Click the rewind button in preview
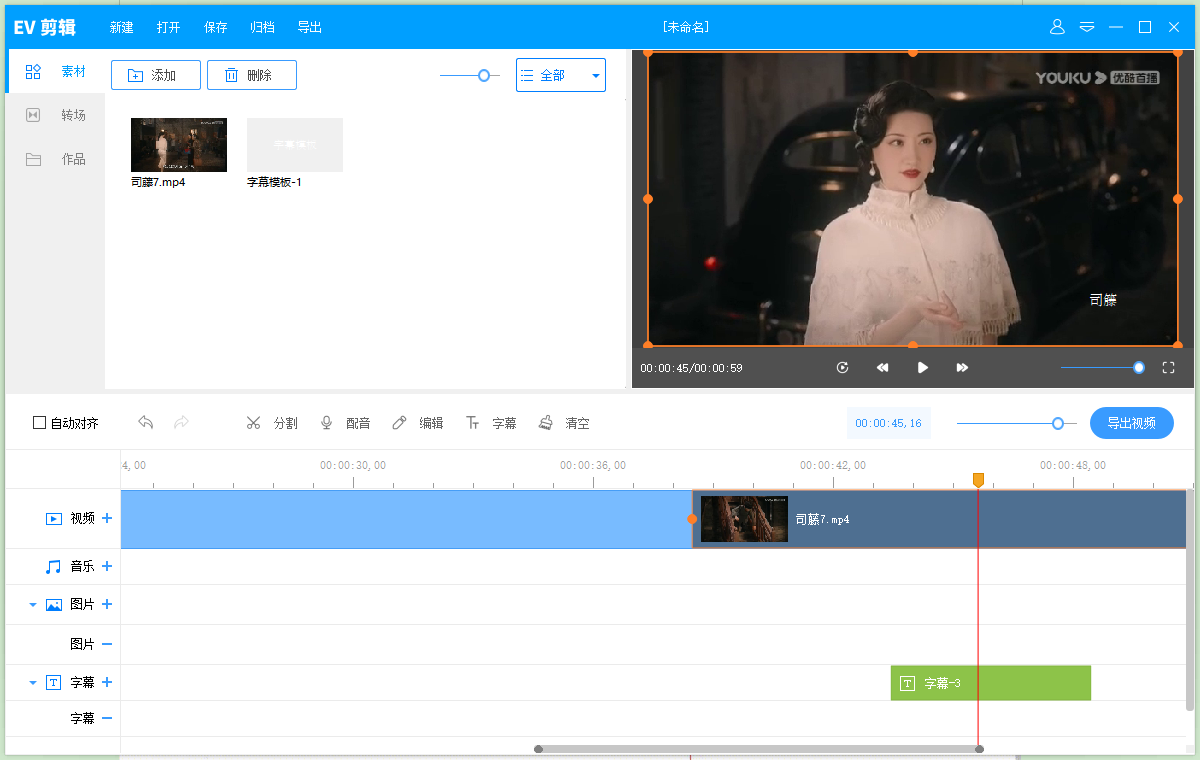 [882, 368]
